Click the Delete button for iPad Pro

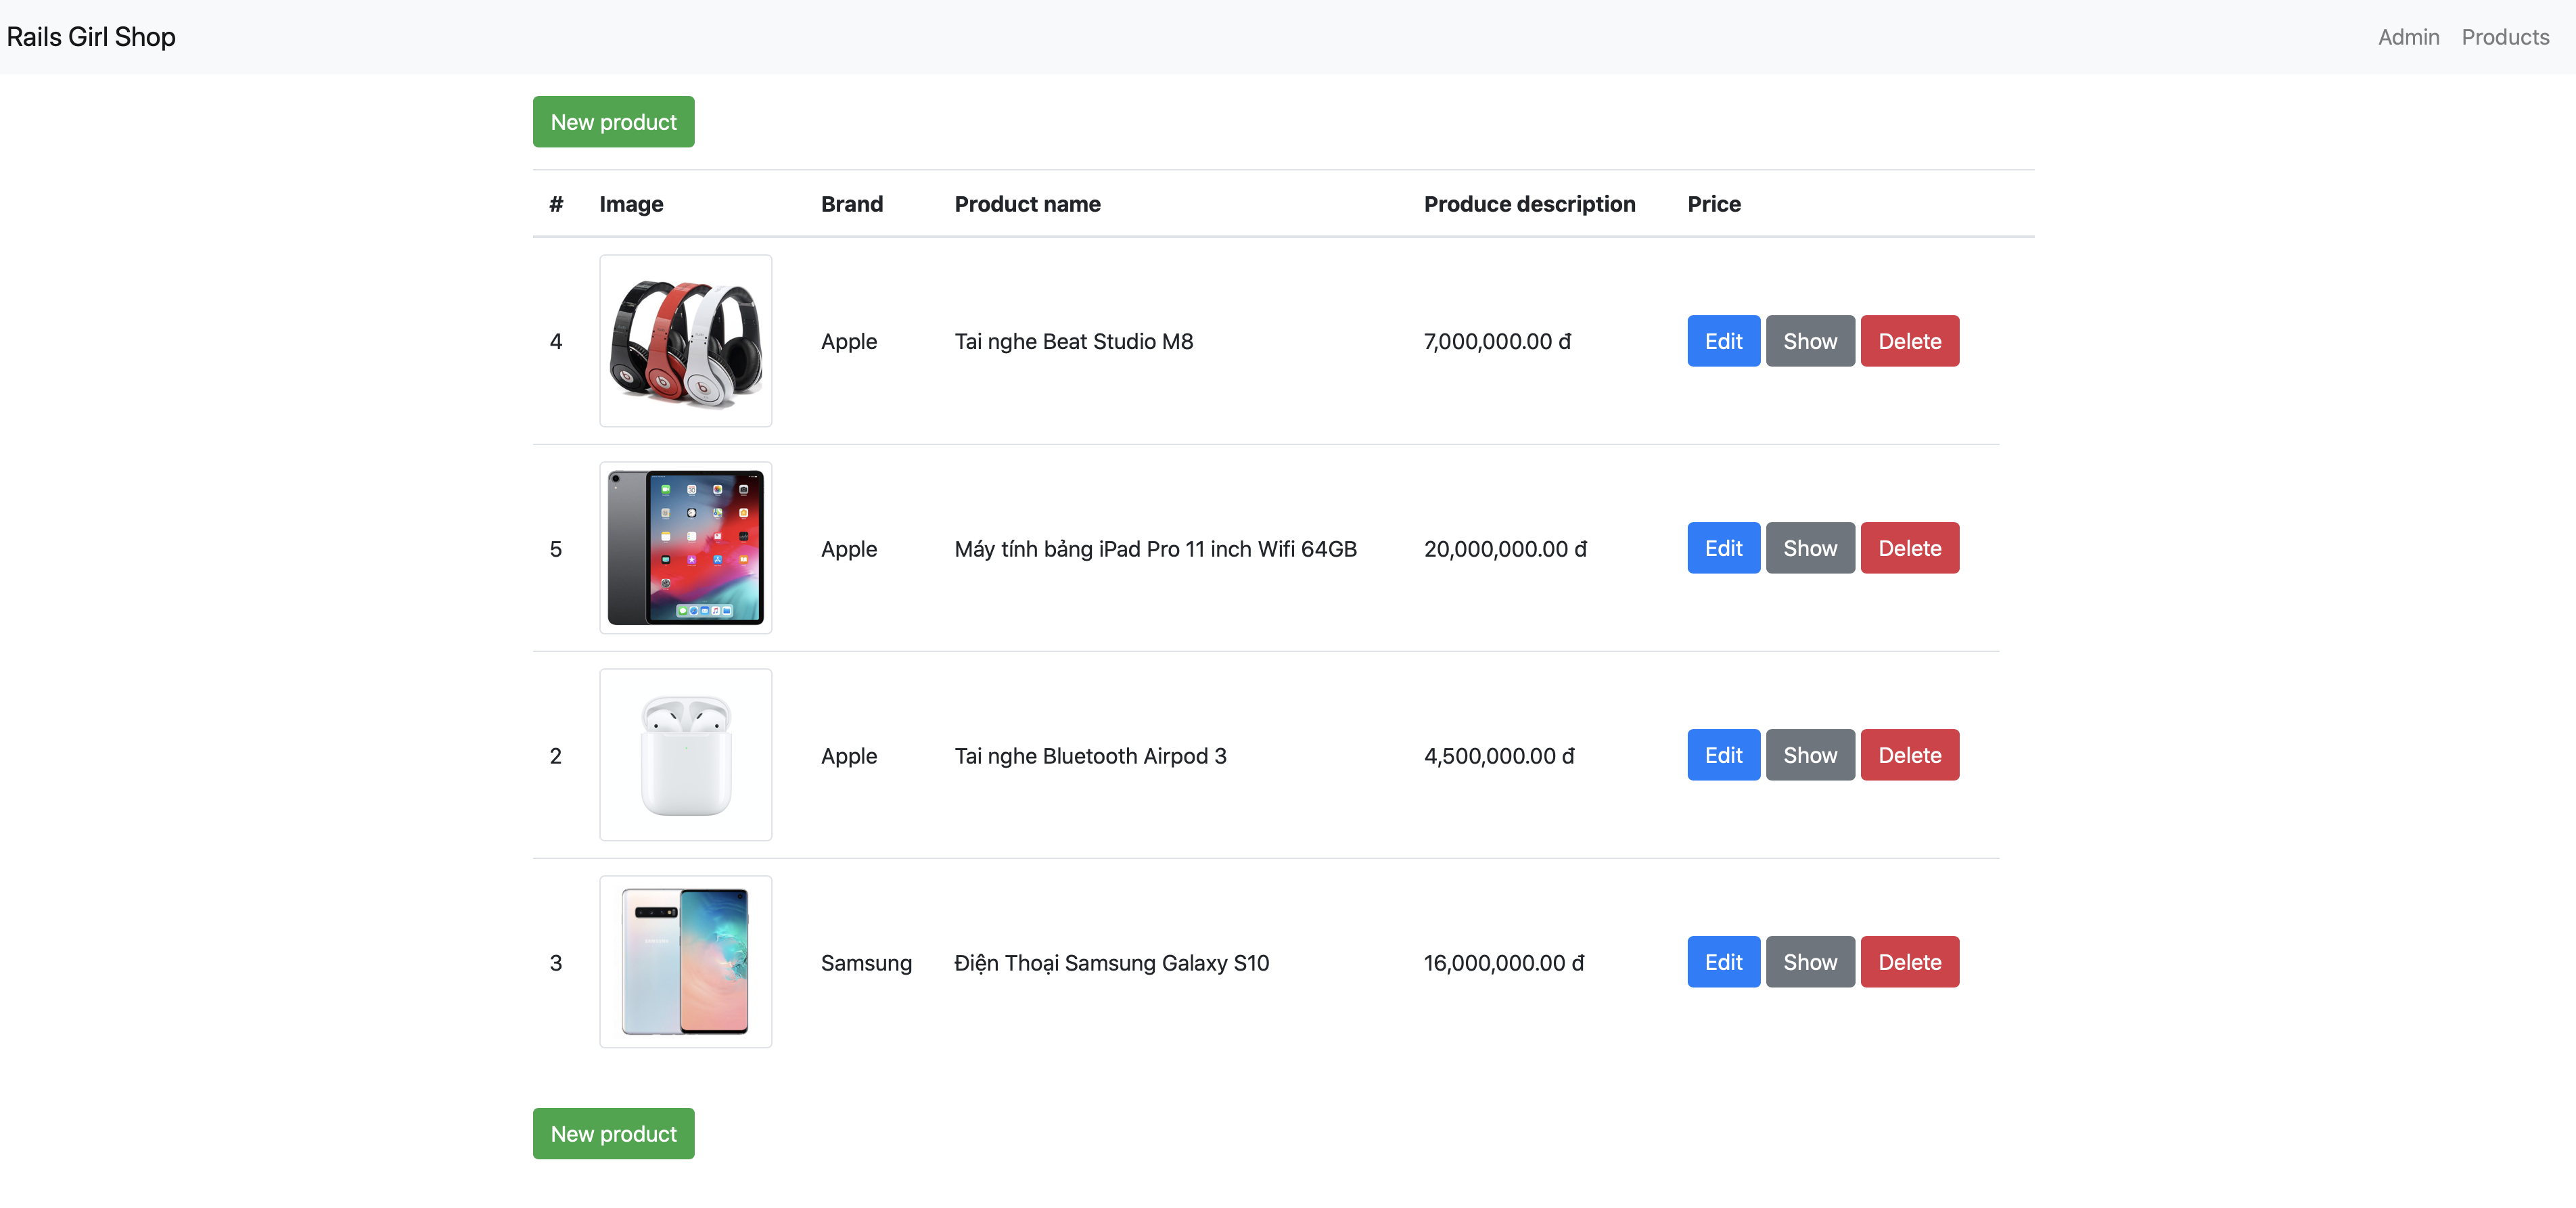pos(1909,547)
